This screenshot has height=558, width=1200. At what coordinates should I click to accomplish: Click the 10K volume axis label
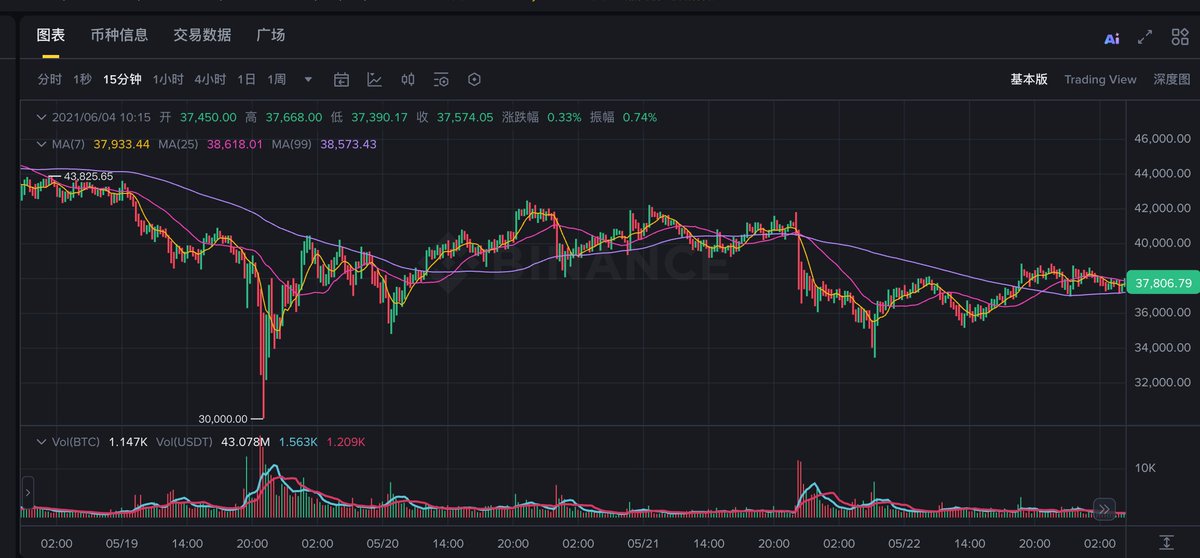click(x=1145, y=468)
